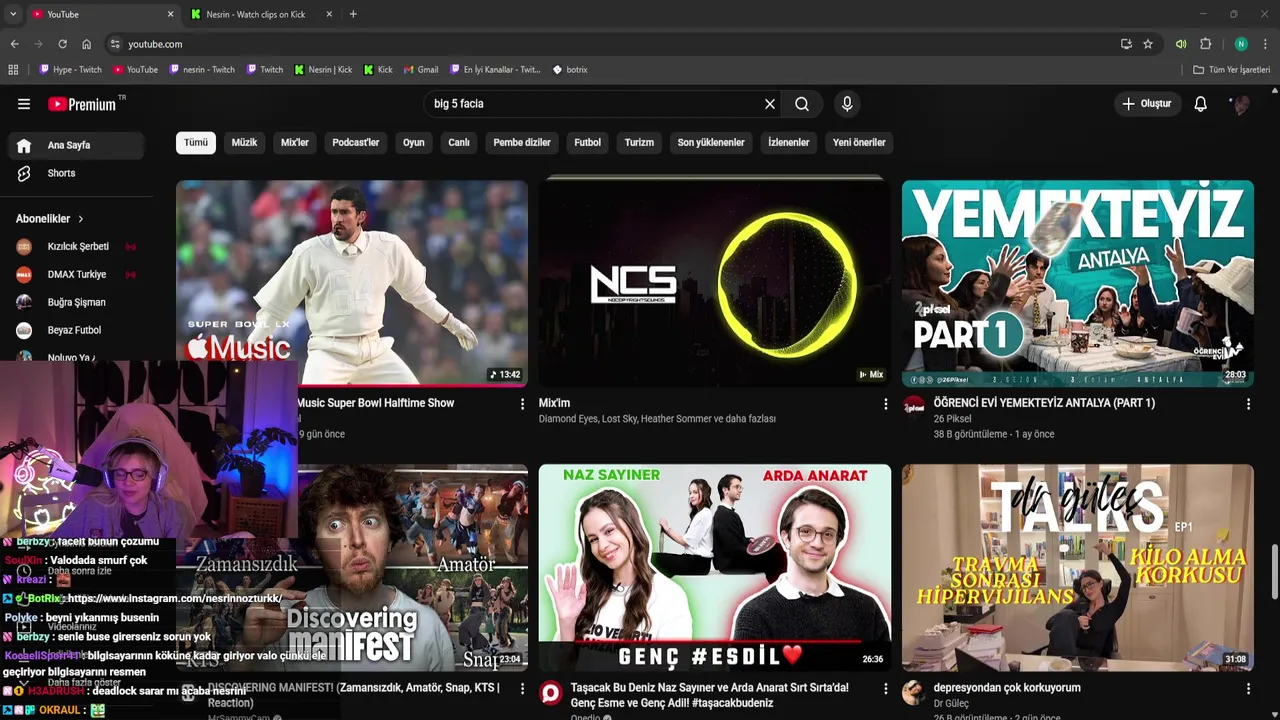
Task: Open the botrix bookmark
Action: pyautogui.click(x=570, y=70)
